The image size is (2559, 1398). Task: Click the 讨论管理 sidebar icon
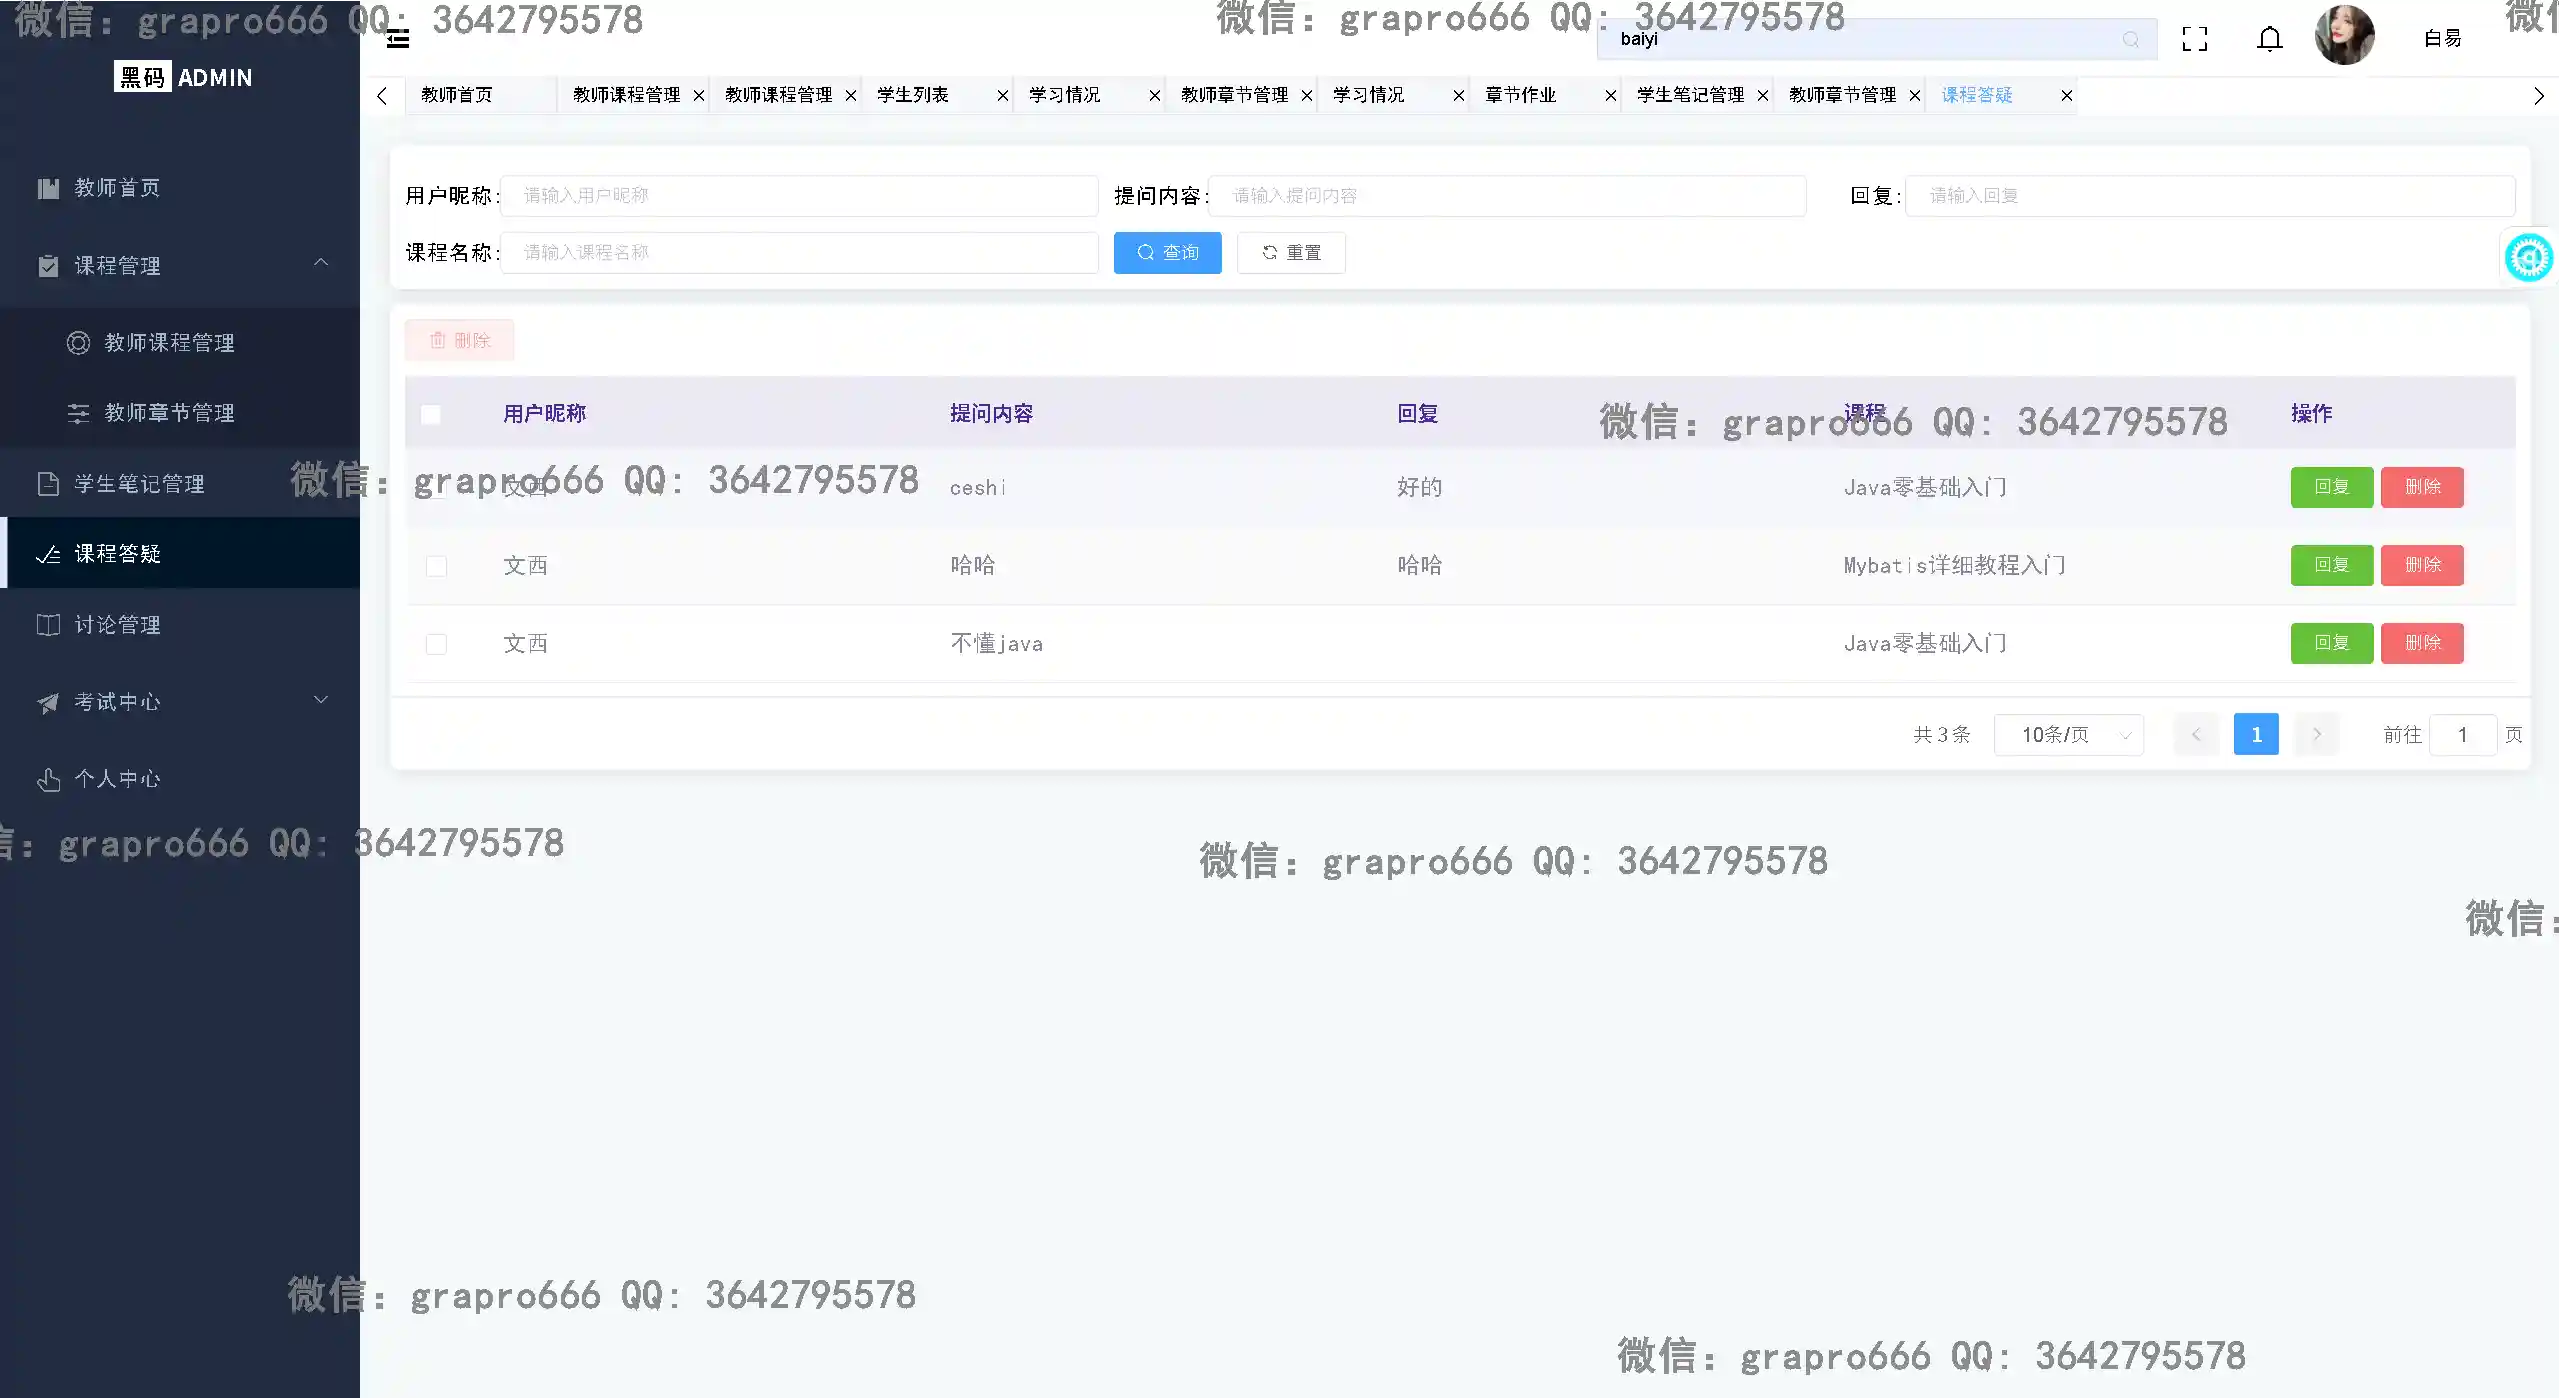tap(48, 624)
